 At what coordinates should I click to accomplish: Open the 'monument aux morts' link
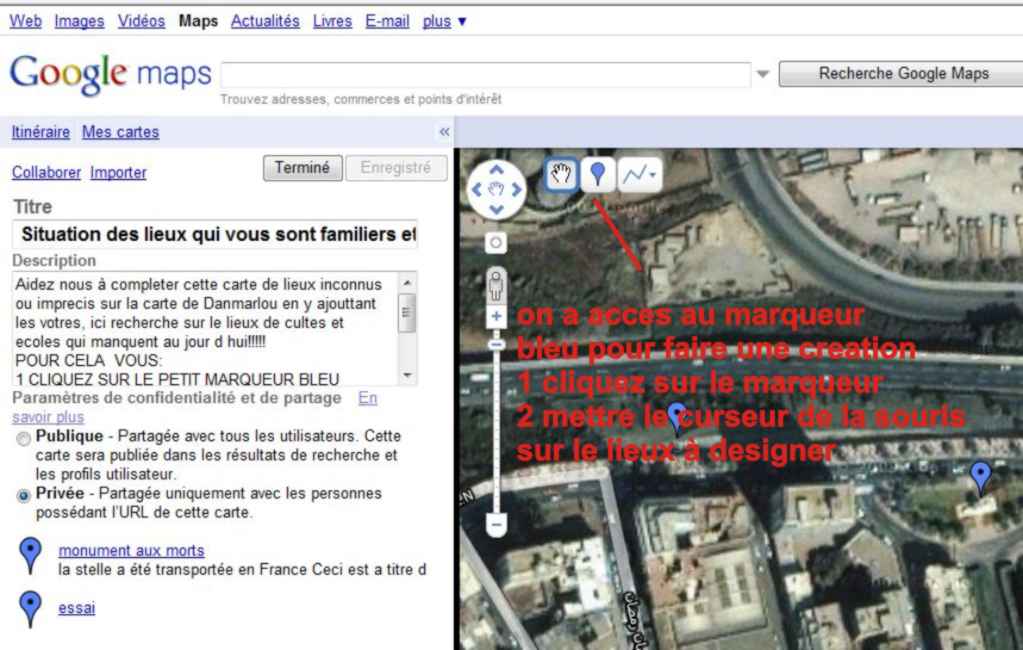click(x=131, y=550)
